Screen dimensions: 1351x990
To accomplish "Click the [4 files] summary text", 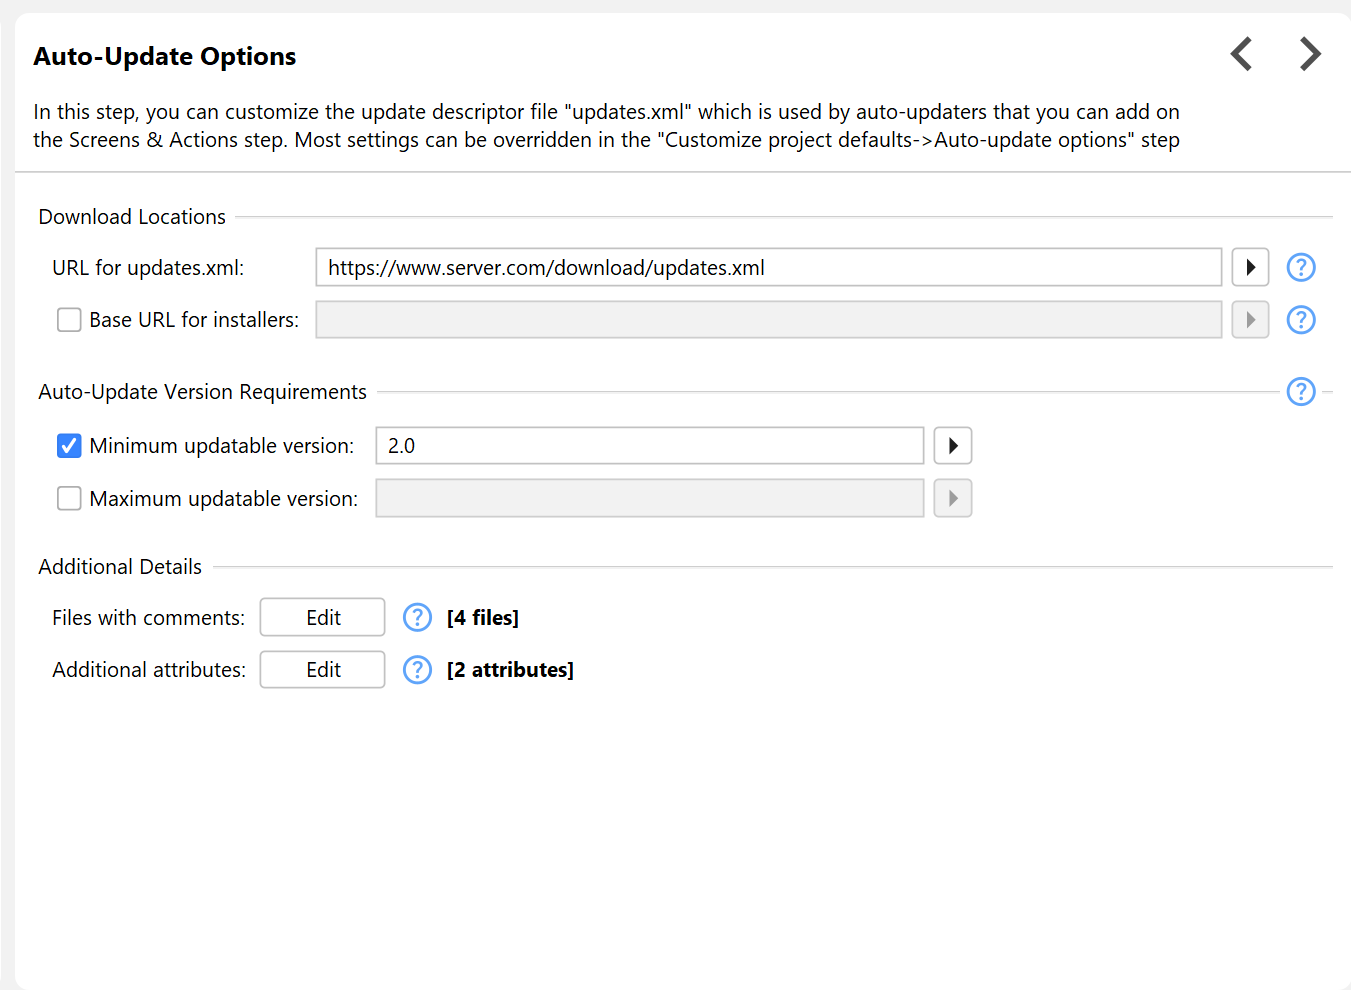I will coord(483,618).
